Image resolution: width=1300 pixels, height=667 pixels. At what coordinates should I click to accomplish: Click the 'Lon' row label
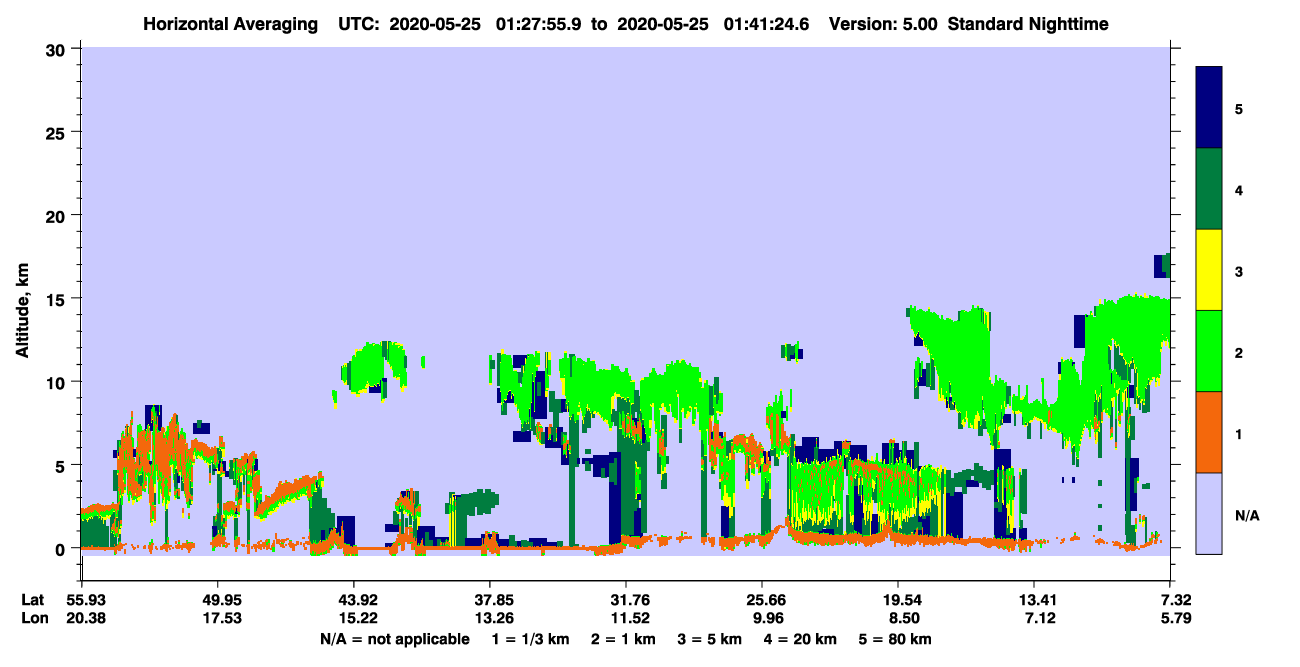click(33, 618)
